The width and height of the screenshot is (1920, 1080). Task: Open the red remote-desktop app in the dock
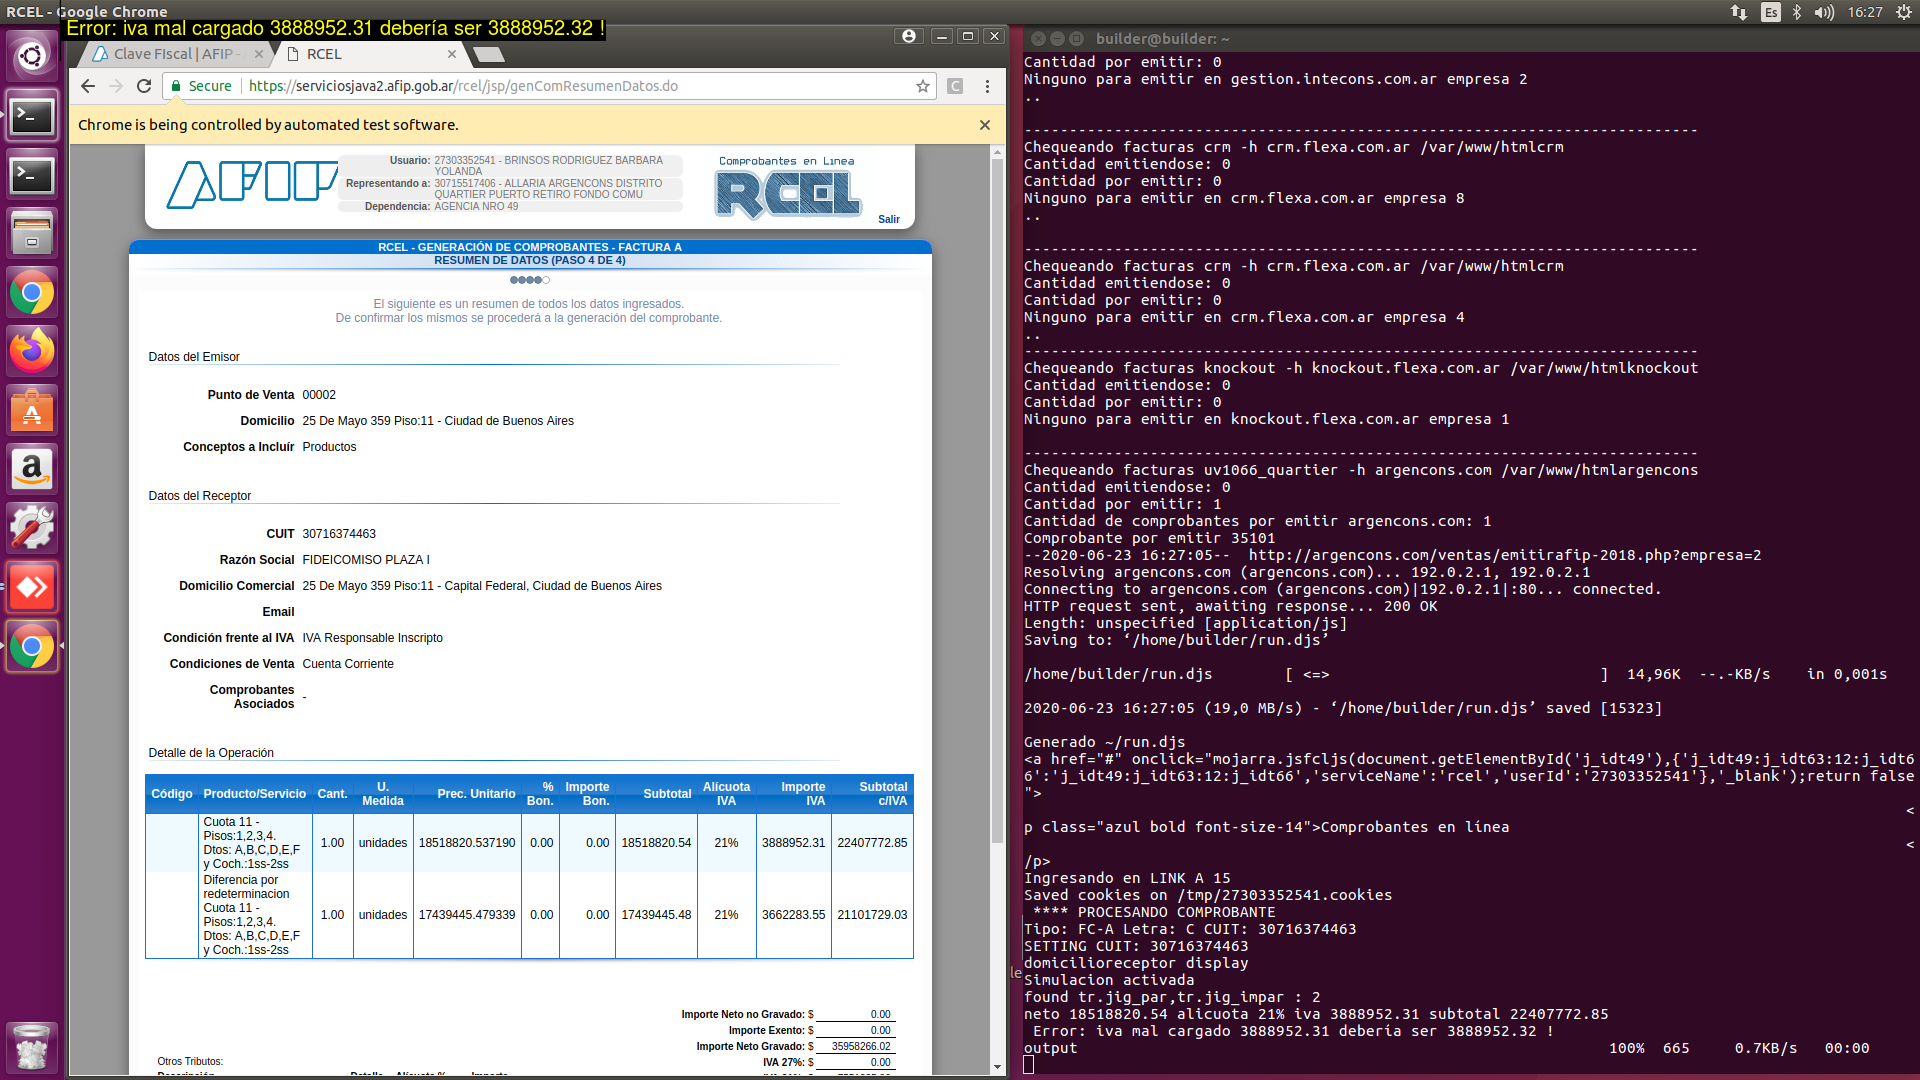pyautogui.click(x=32, y=587)
